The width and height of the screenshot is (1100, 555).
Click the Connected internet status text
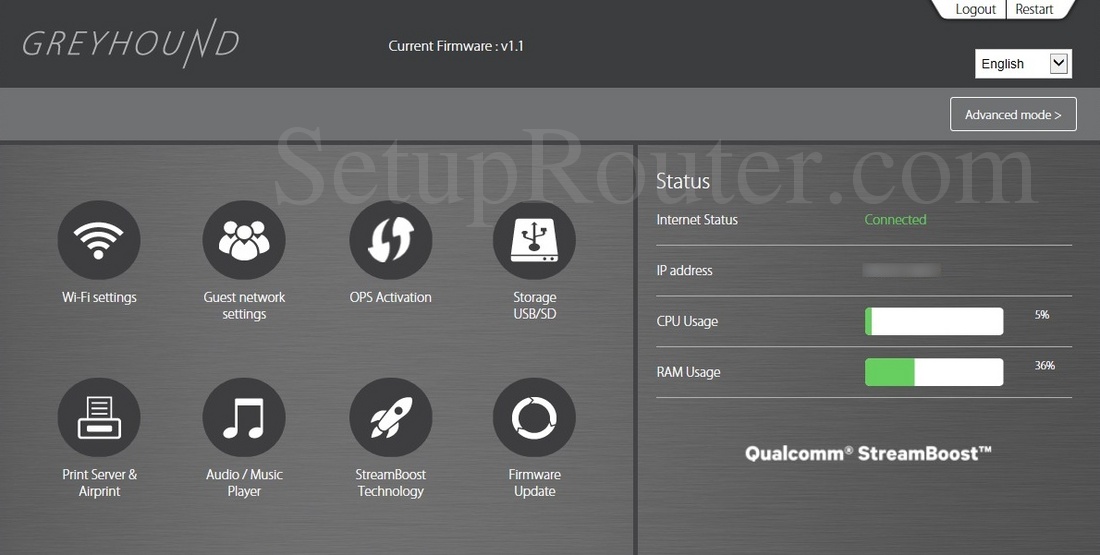coord(895,220)
